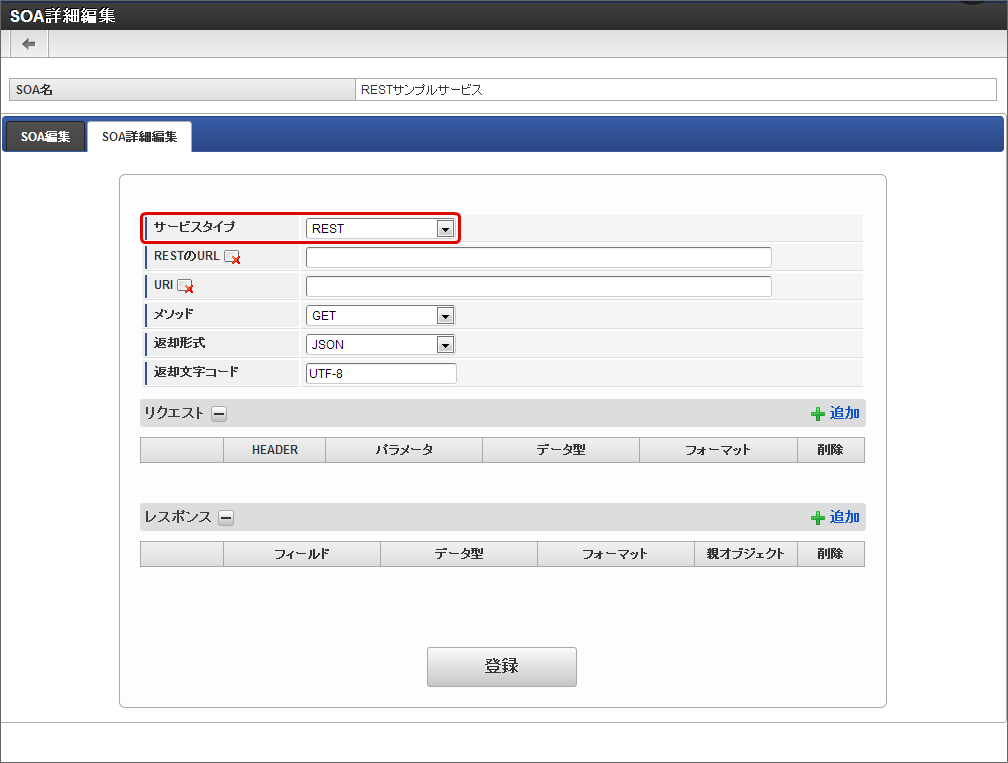
Task: Click the HEADER column header
Action: 274,450
